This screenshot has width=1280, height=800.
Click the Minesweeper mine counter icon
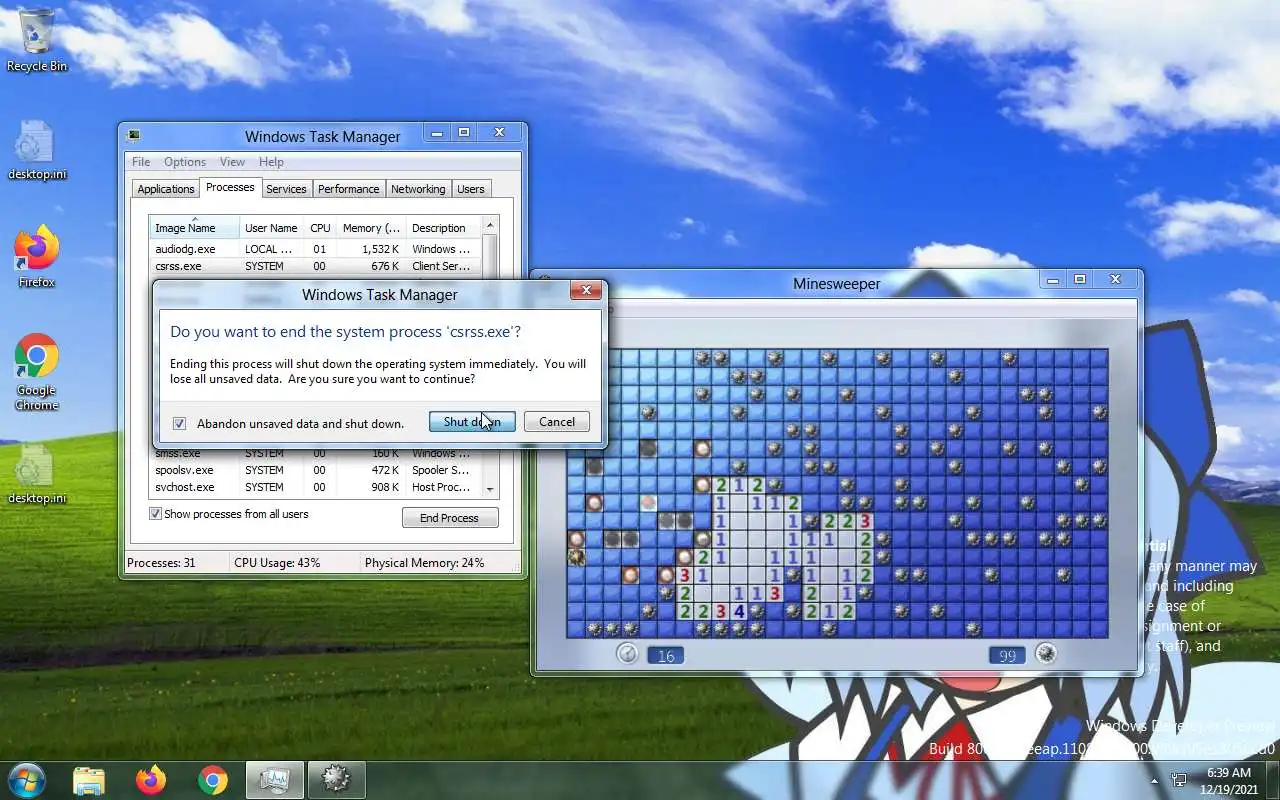pyautogui.click(x=1046, y=654)
